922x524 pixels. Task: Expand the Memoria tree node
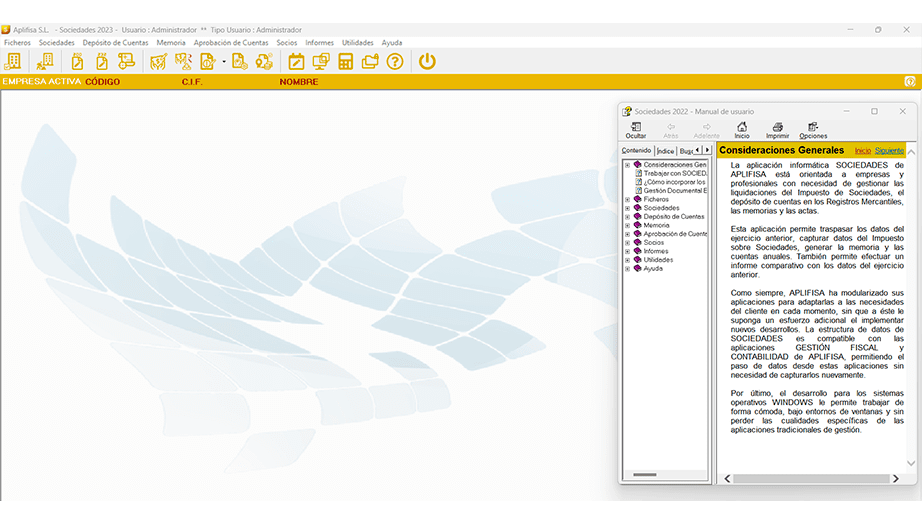[627, 225]
